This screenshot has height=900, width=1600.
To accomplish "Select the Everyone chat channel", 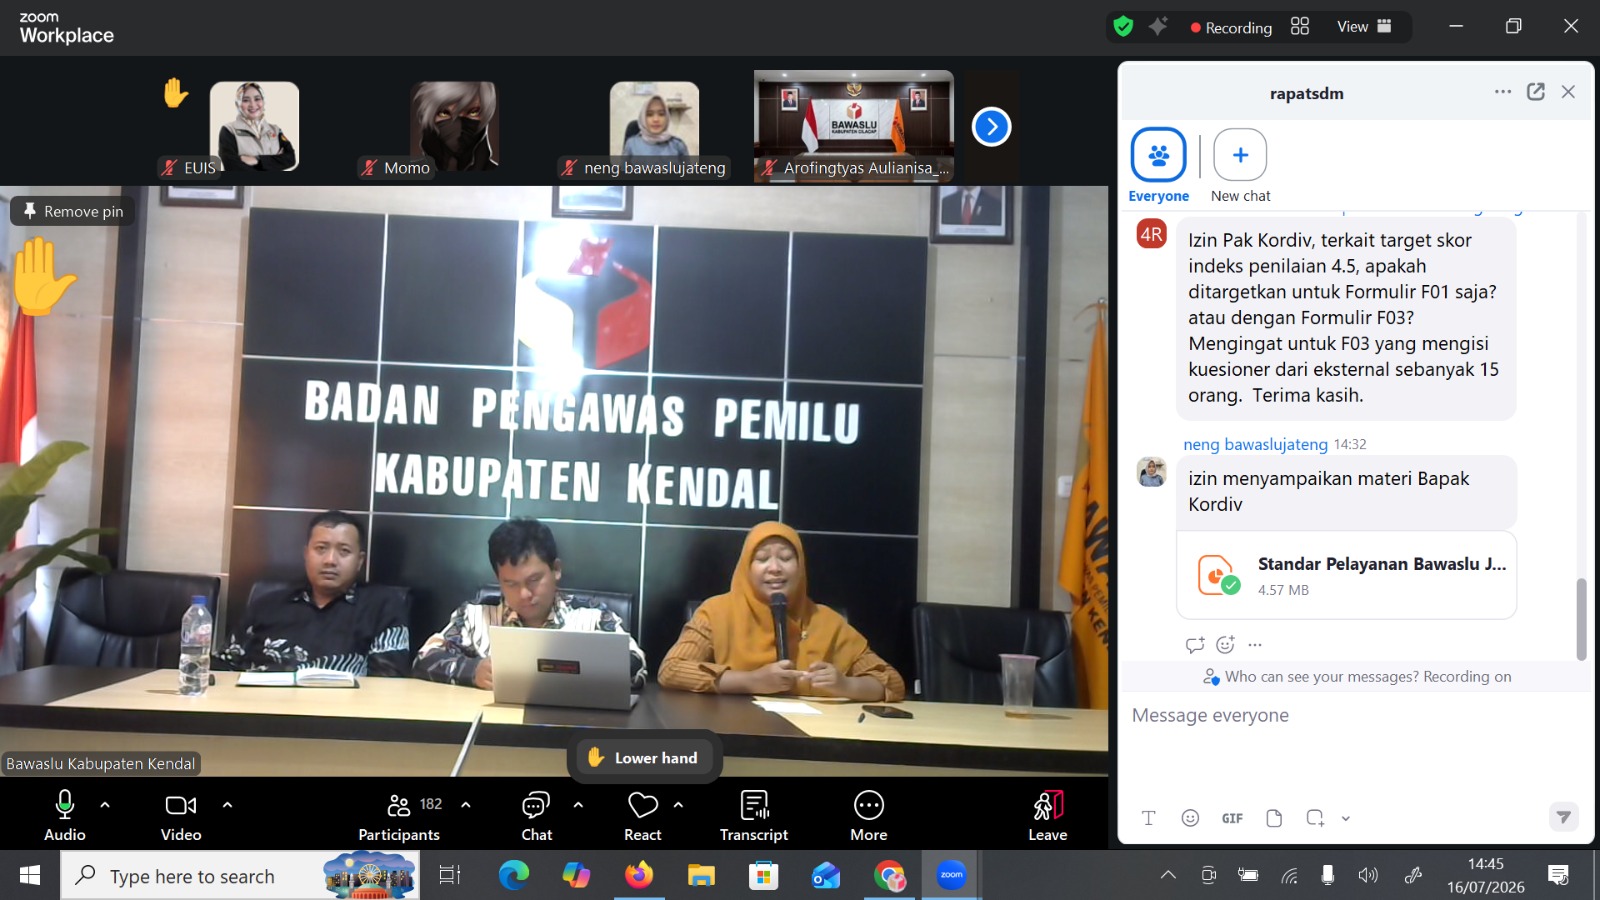I will tap(1159, 166).
